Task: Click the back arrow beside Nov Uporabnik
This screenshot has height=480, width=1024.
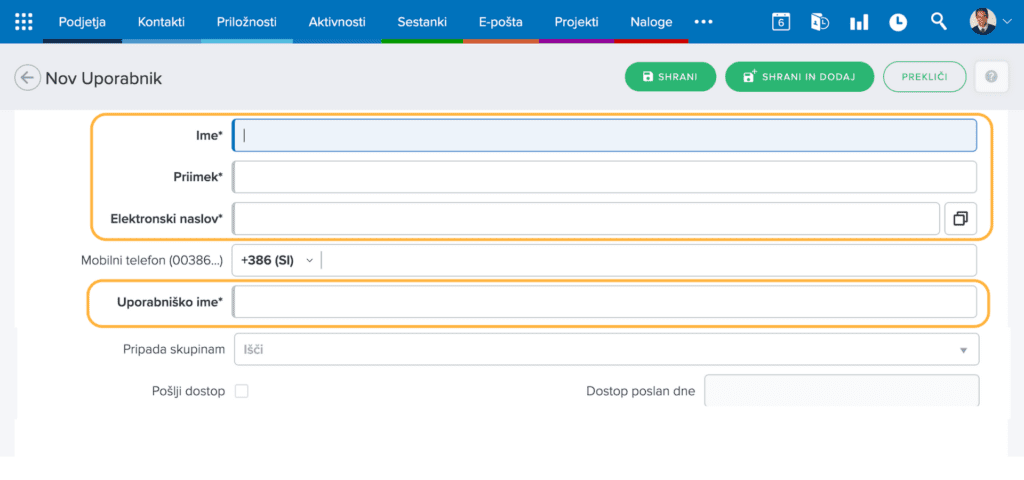Action: [27, 78]
